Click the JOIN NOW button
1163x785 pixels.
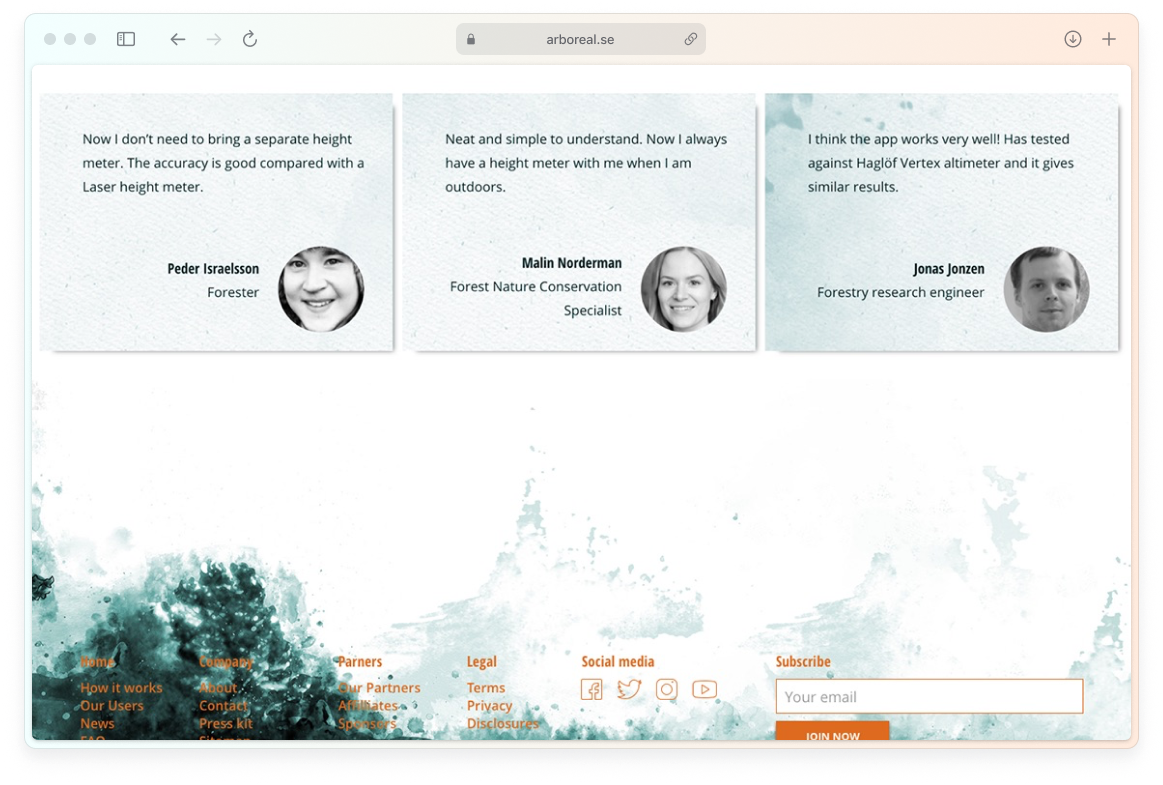click(832, 731)
